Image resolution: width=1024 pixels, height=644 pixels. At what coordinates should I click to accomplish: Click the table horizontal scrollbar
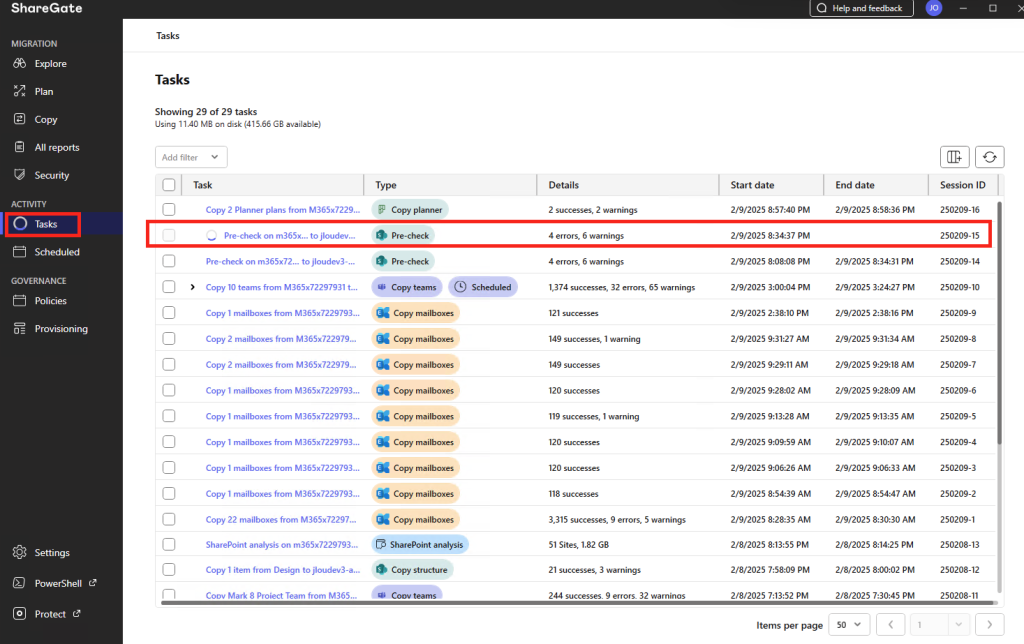coord(577,602)
